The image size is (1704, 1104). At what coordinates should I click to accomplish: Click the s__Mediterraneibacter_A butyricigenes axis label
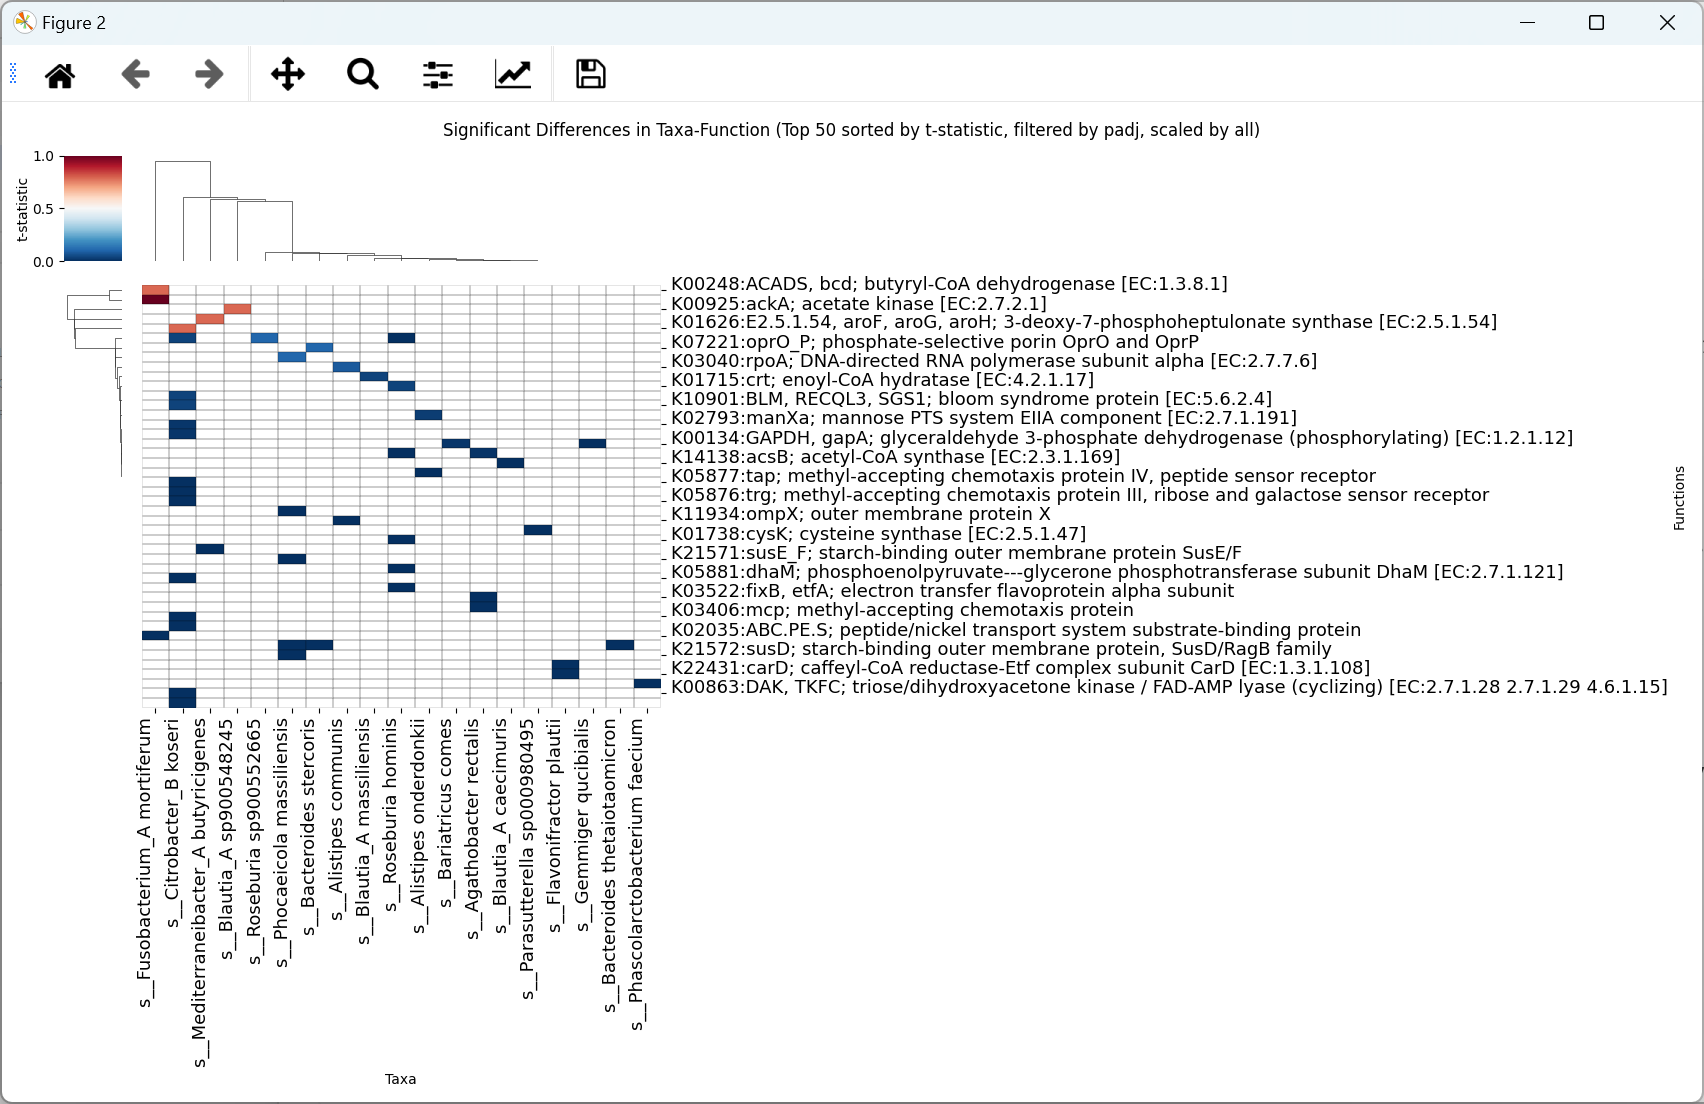click(199, 892)
